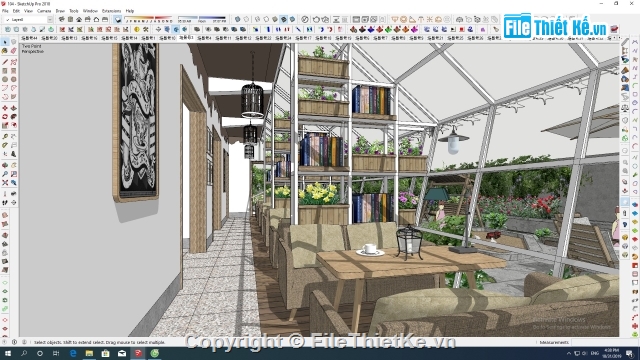
Task: Switch to Iso standard view
Action: coord(62,19)
